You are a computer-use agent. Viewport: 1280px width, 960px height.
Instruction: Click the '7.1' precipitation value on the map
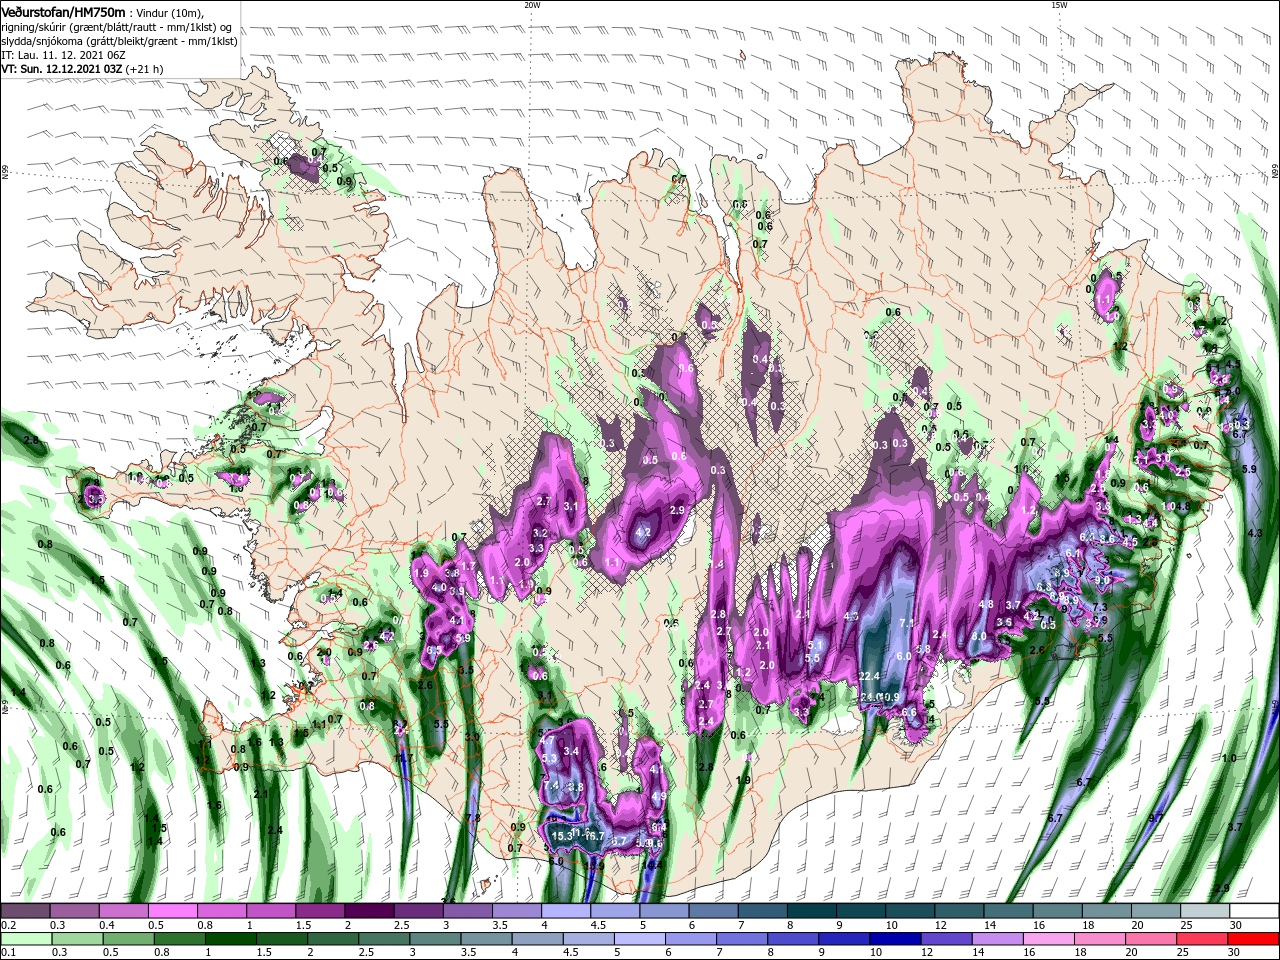point(908,624)
